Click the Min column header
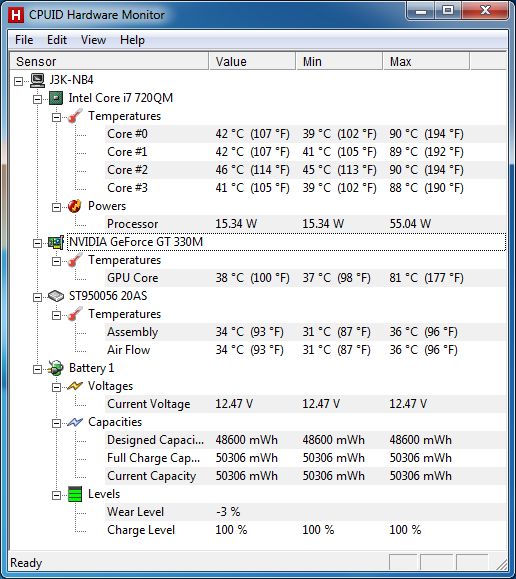The image size is (516, 579). point(339,61)
